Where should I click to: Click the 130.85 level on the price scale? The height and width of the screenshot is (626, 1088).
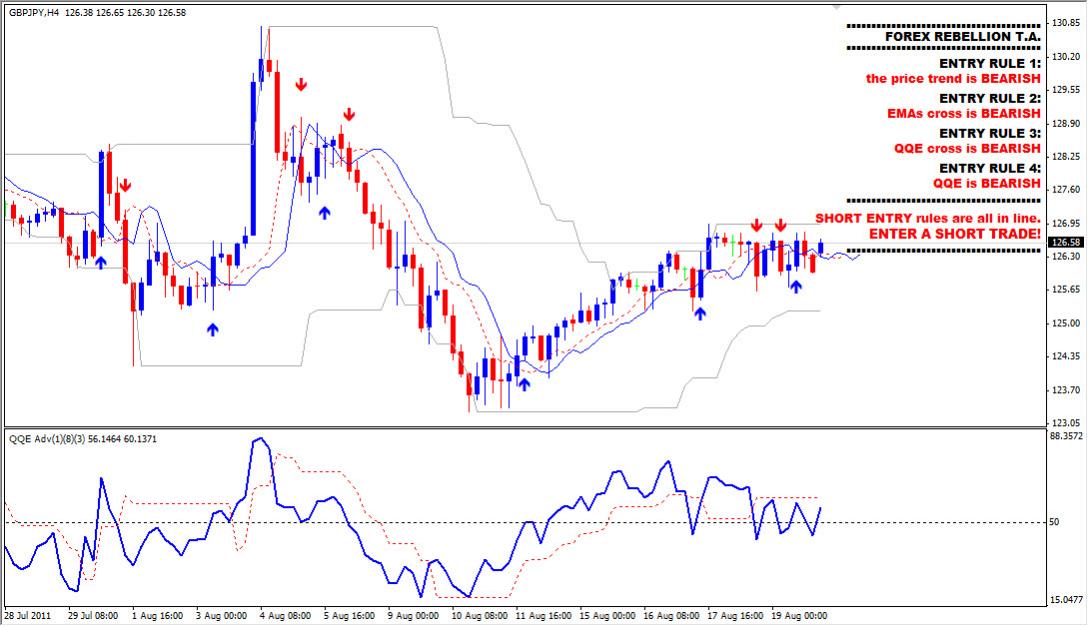click(x=1065, y=22)
